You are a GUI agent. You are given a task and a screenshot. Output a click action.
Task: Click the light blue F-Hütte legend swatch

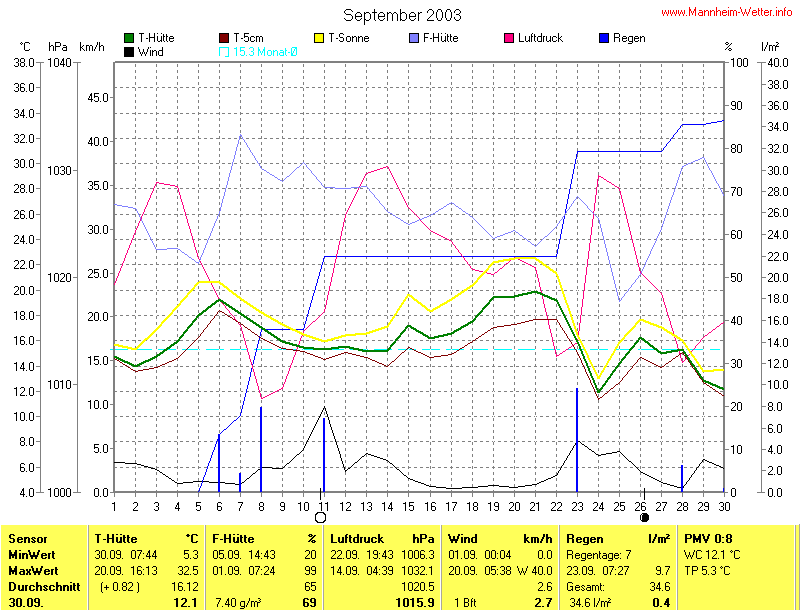[415, 38]
